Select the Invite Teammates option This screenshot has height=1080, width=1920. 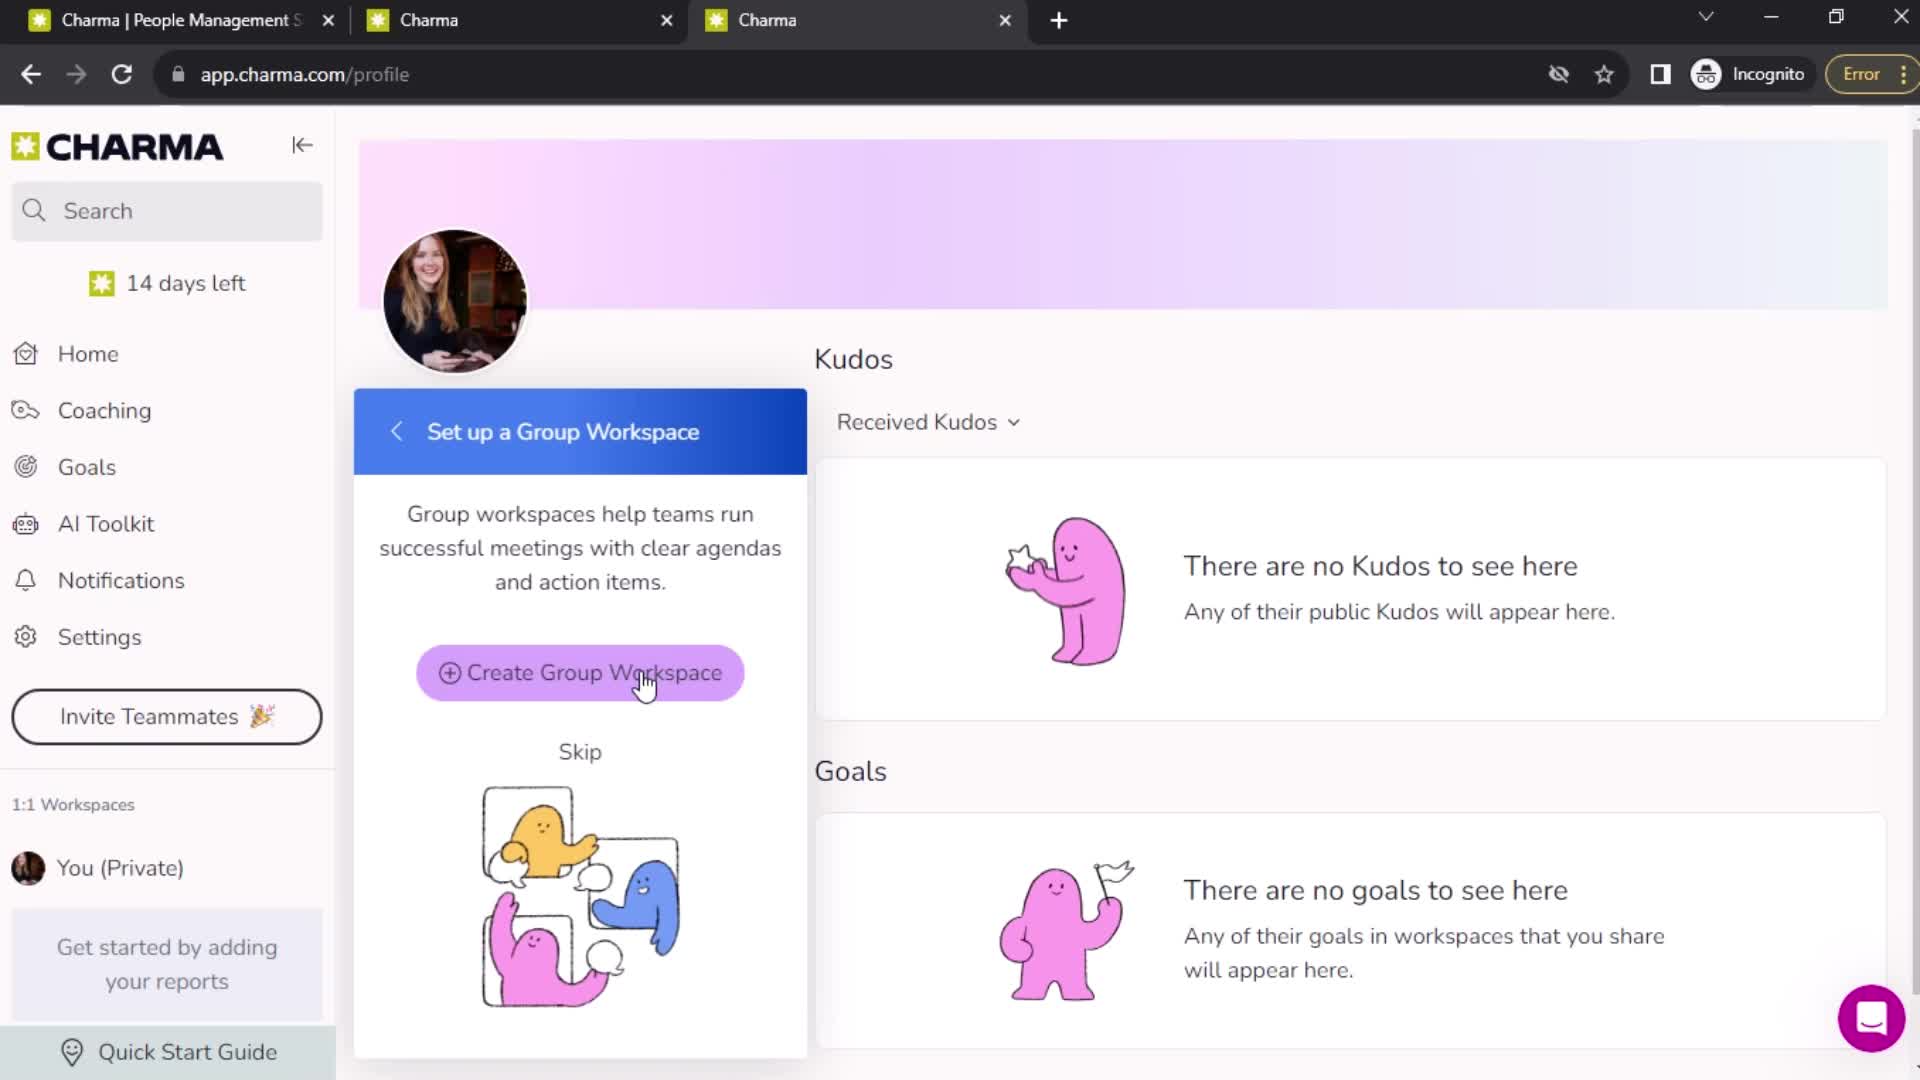166,716
